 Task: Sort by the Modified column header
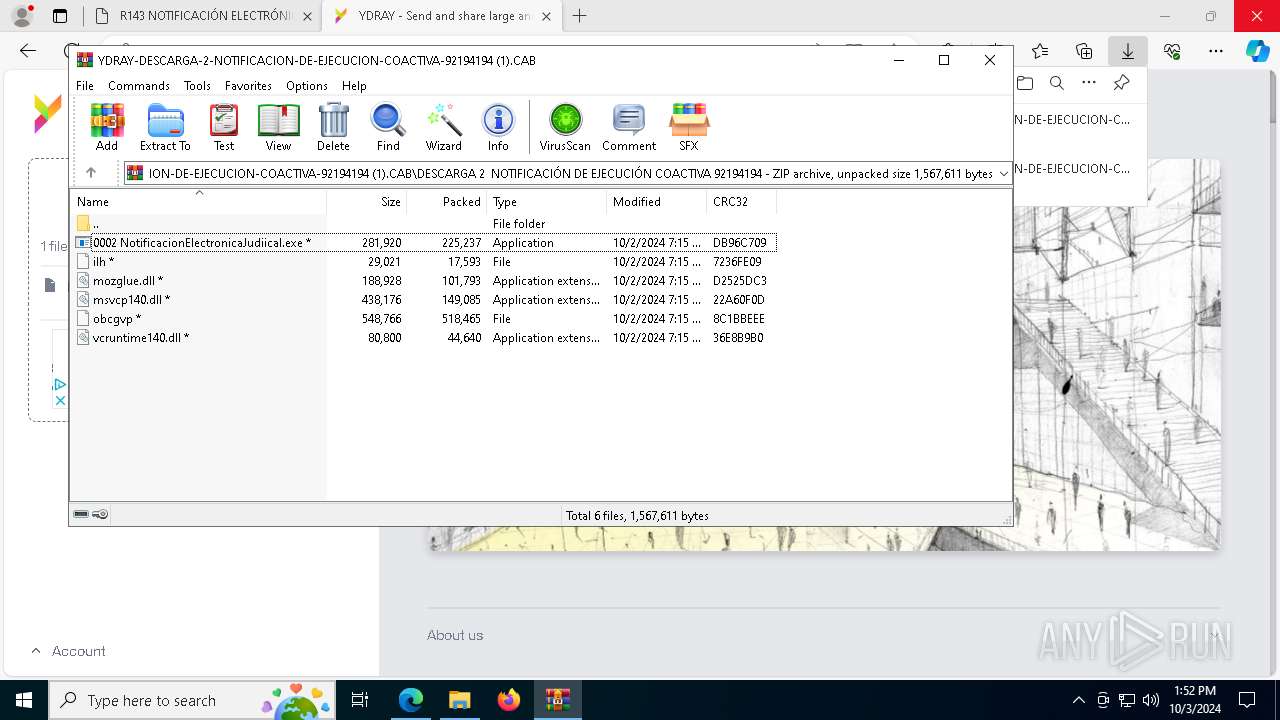click(x=656, y=202)
